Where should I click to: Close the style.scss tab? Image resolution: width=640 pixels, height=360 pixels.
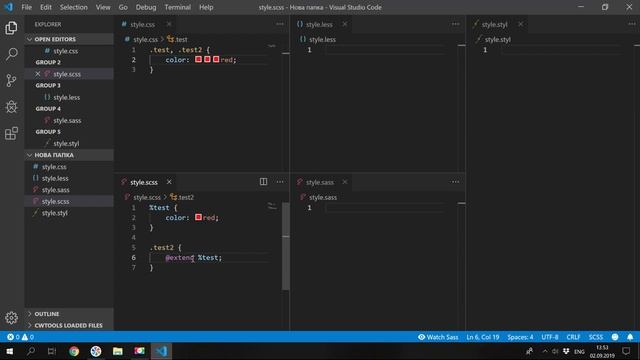(169, 182)
